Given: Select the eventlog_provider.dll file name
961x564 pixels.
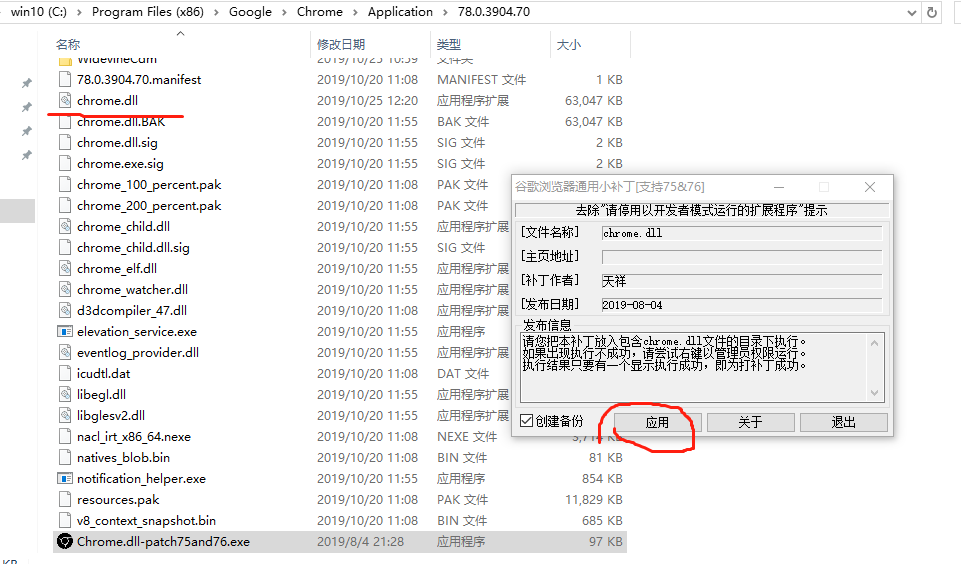Looking at the screenshot, I should [138, 352].
